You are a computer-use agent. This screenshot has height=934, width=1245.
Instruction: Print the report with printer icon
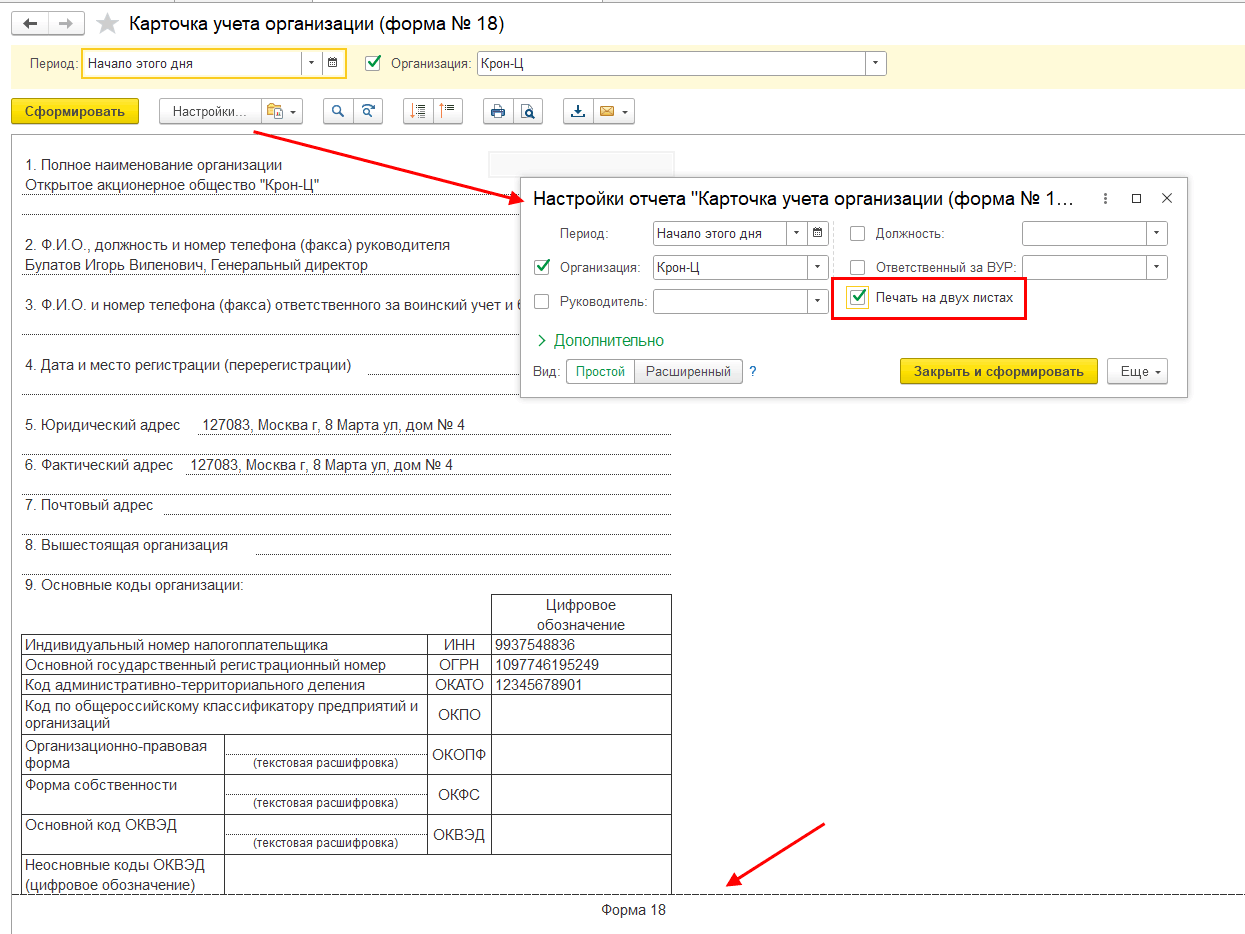pyautogui.click(x=498, y=111)
